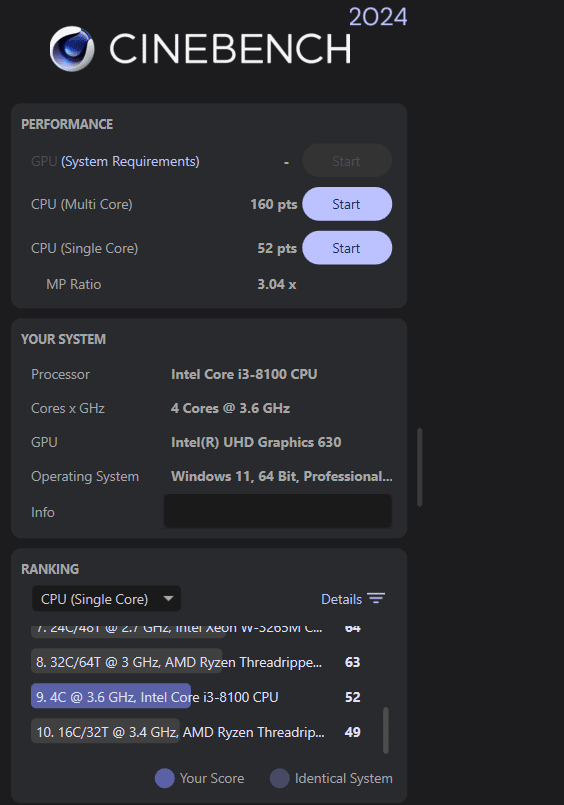Click the 160 pts multi core score
The width and height of the screenshot is (564, 805).
coord(274,204)
